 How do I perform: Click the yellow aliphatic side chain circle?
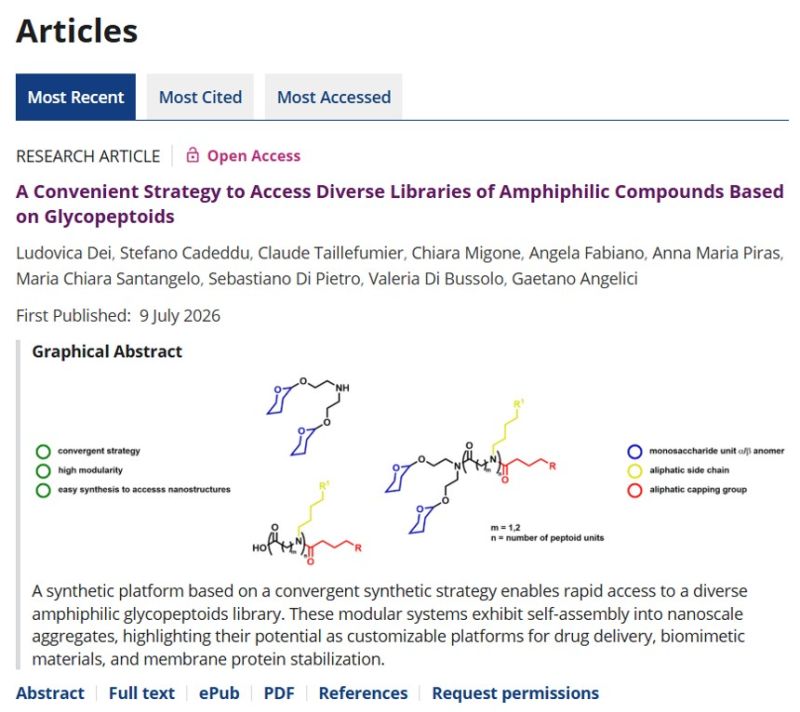click(635, 471)
